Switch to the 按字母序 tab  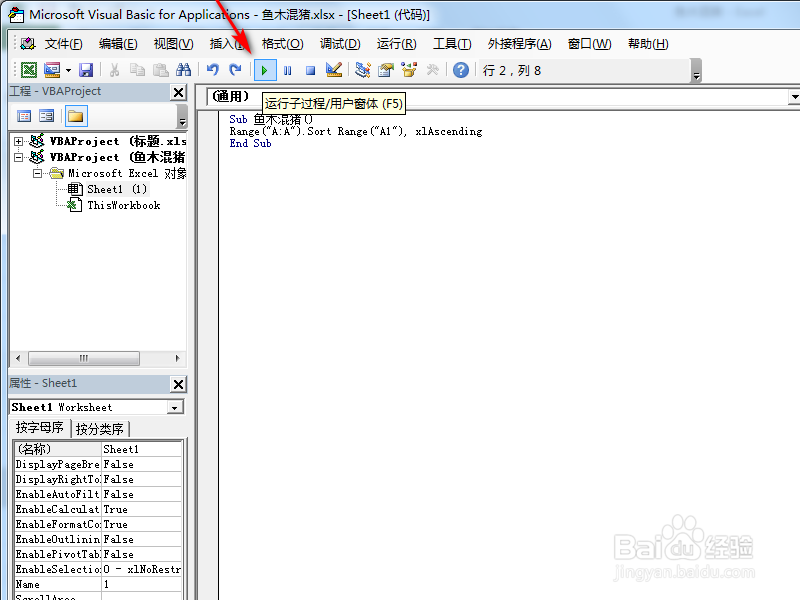(40, 428)
